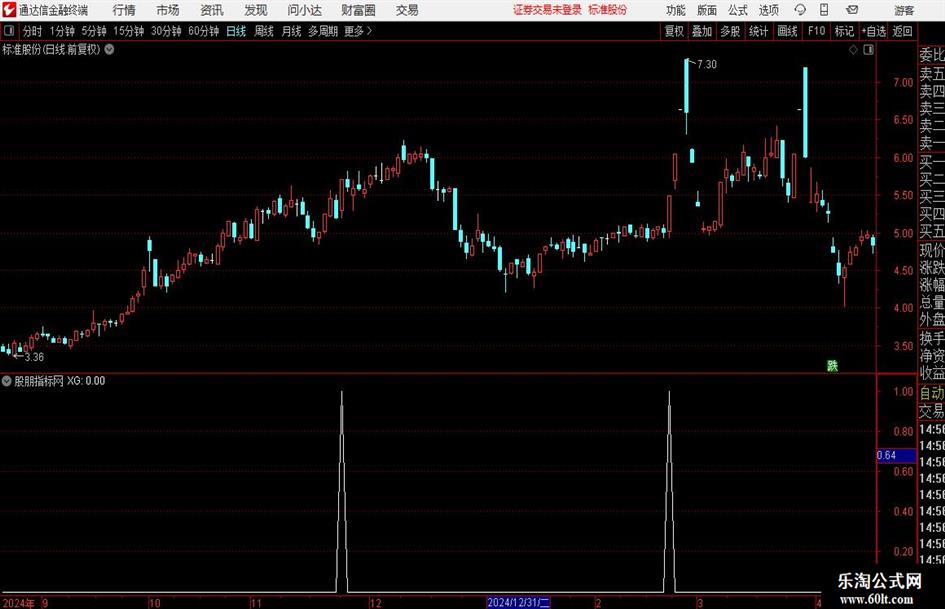Click the 统计 statistics button
The image size is (945, 609).
(x=759, y=31)
